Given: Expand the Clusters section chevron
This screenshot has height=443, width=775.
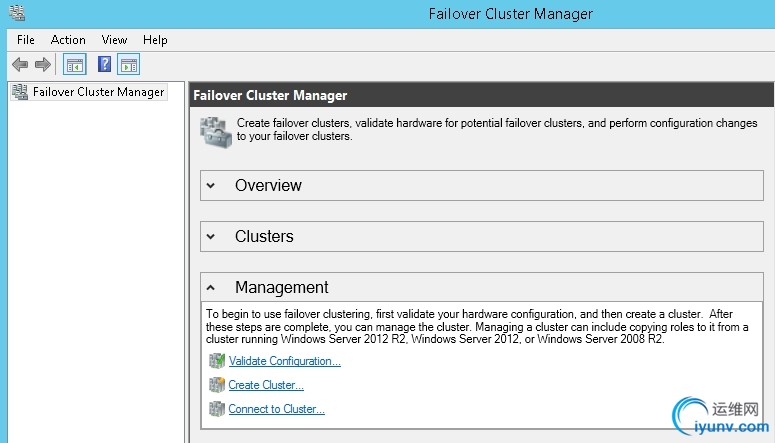Looking at the screenshot, I should point(211,237).
